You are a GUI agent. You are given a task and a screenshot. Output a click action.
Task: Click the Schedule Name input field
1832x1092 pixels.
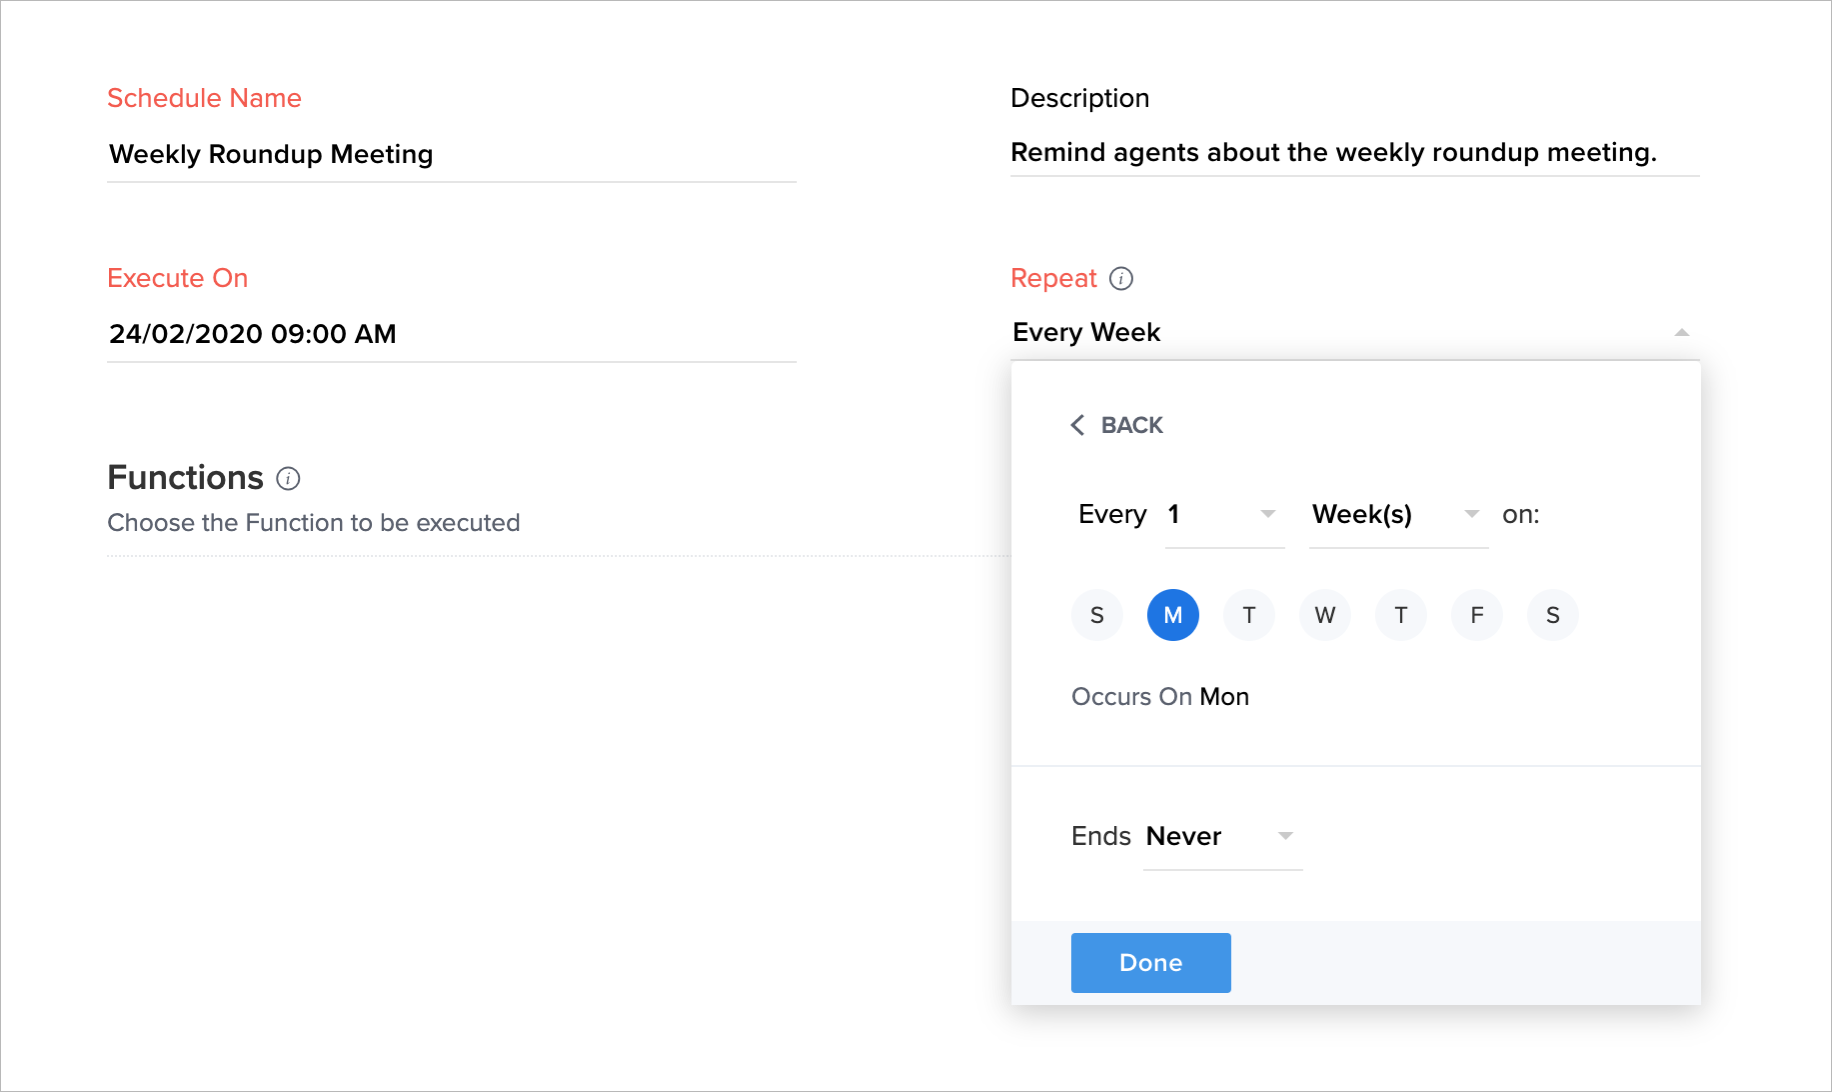pos(450,155)
